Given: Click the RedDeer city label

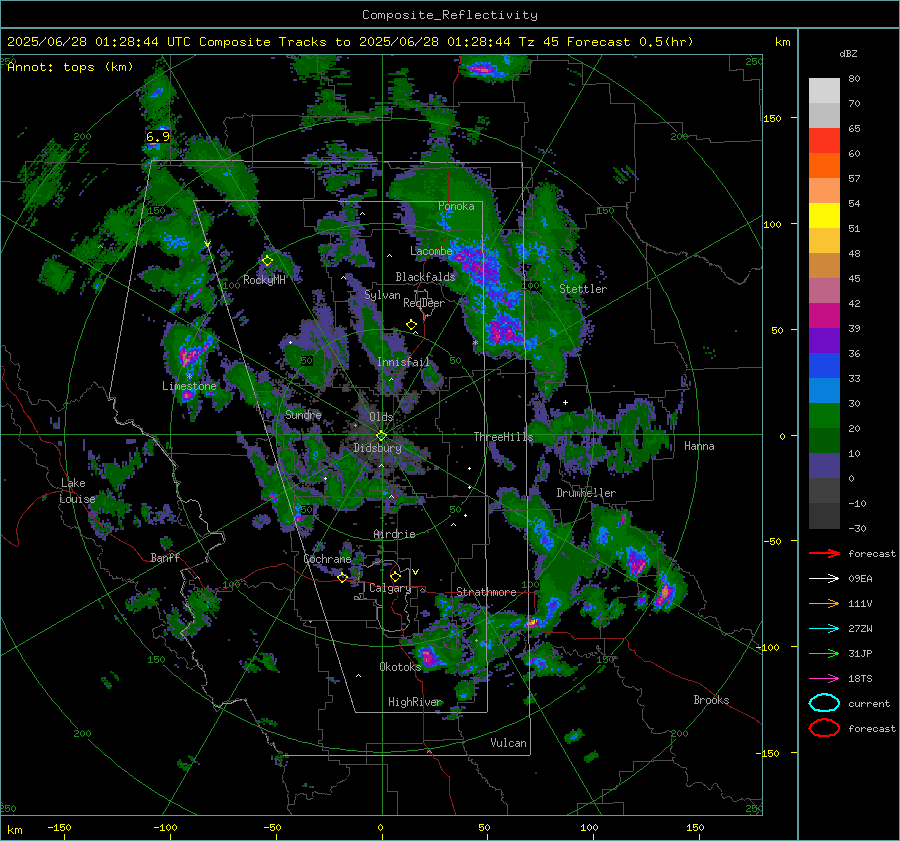Looking at the screenshot, I should click(x=424, y=303).
